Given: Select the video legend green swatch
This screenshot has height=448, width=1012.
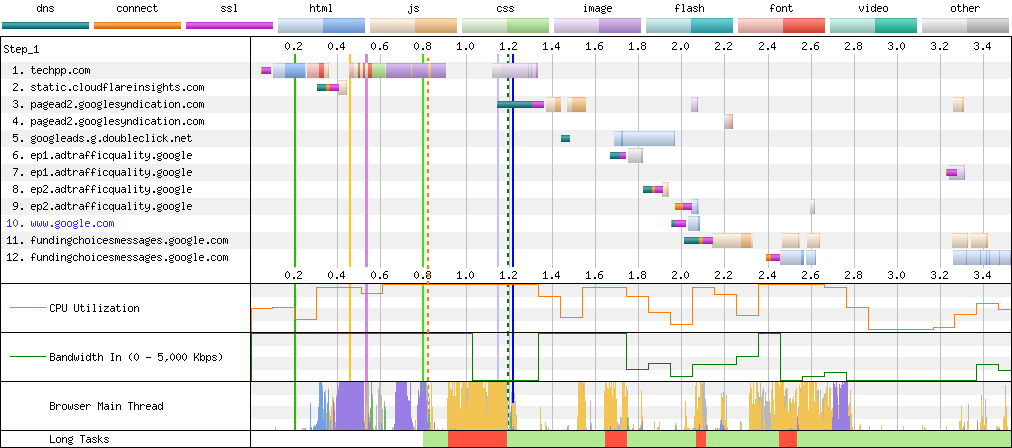Looking at the screenshot, I should 873,25.
